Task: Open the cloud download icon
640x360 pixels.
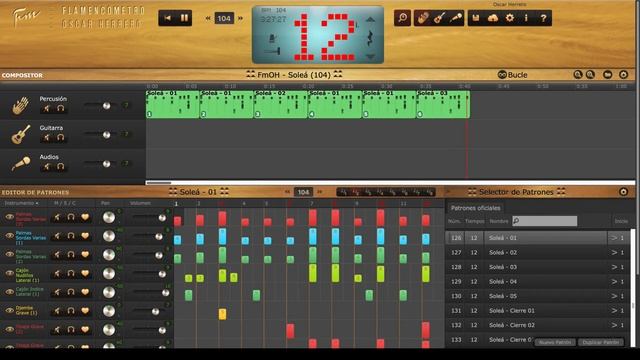Action: pos(493,18)
